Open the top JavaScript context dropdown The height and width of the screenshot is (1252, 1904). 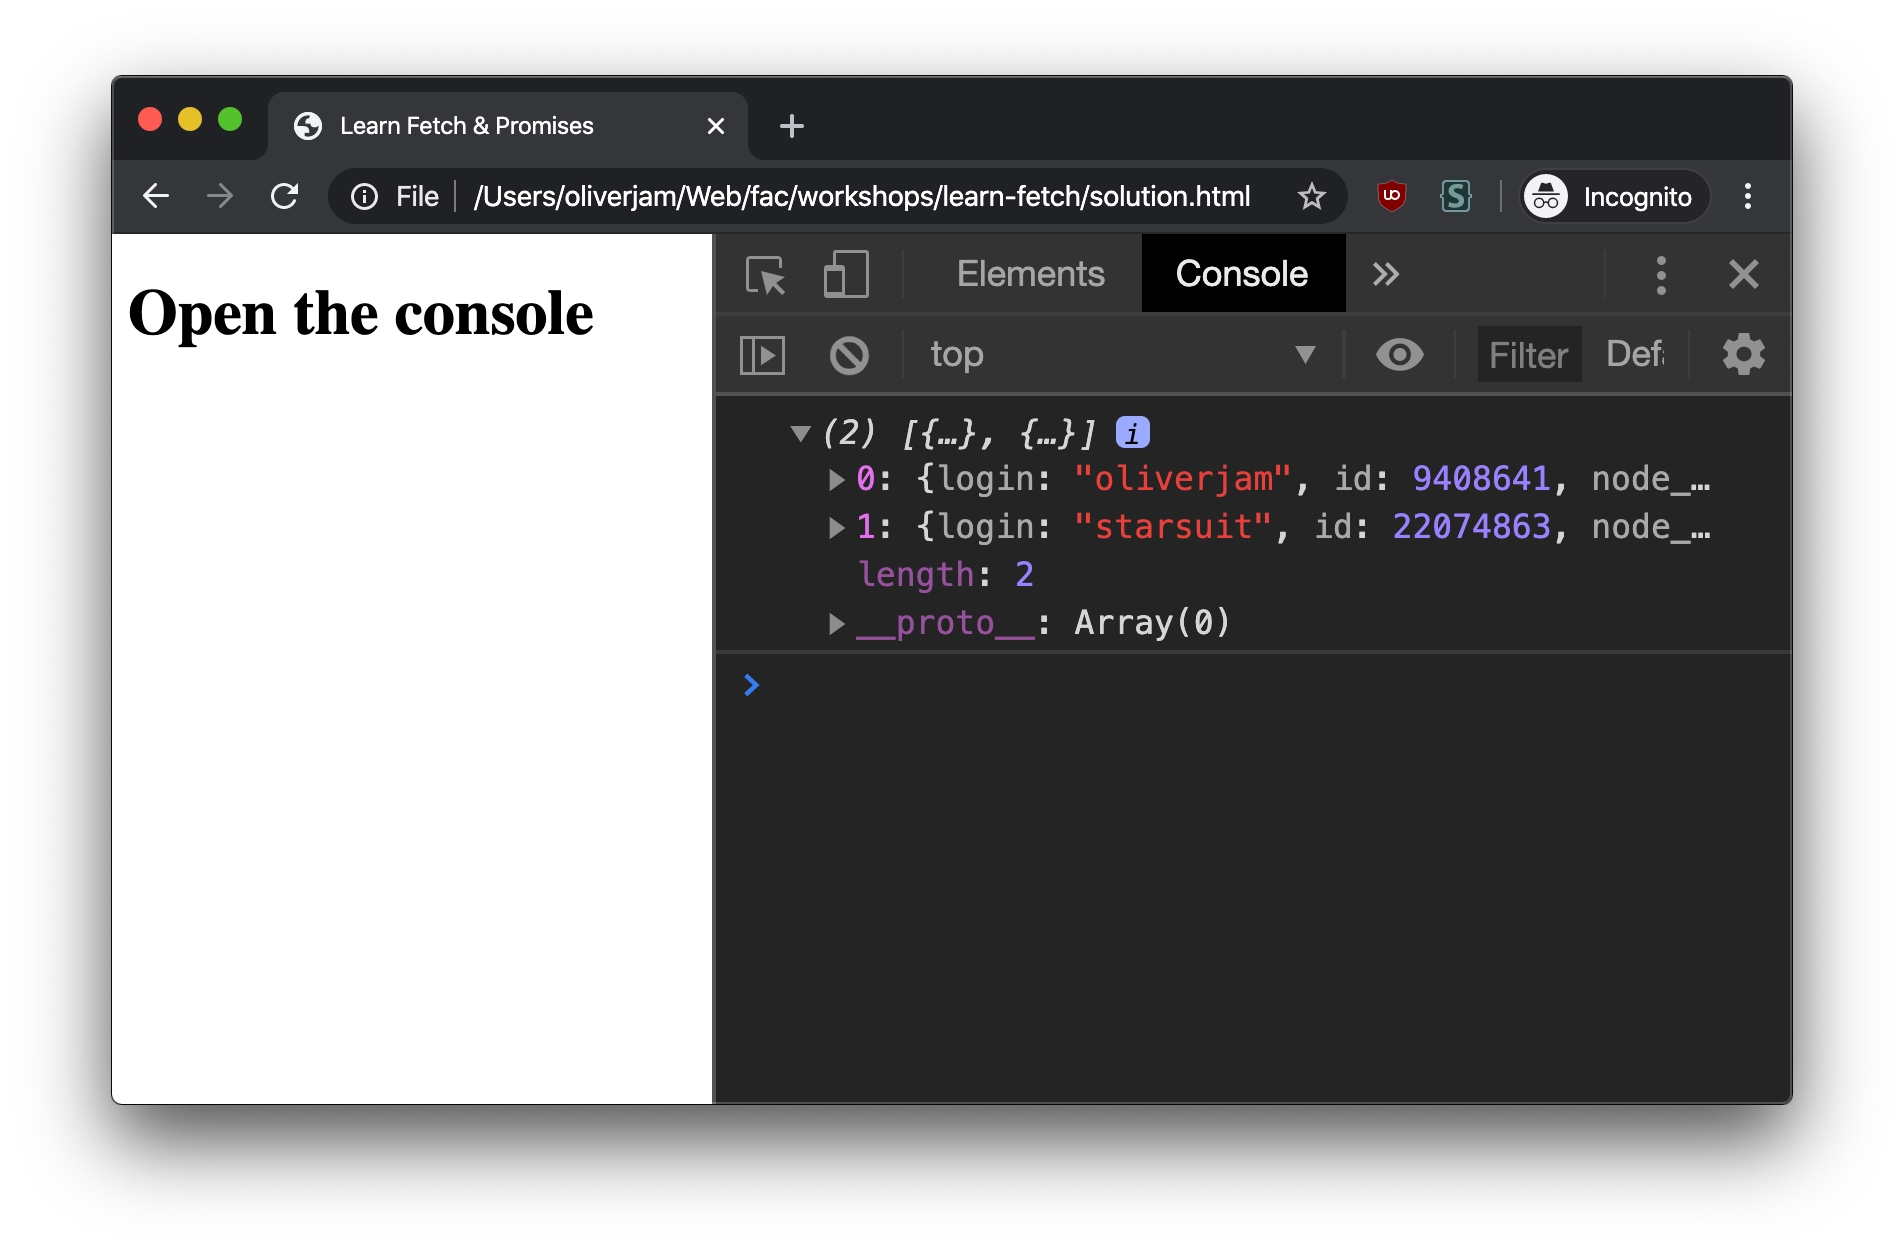coord(1120,355)
